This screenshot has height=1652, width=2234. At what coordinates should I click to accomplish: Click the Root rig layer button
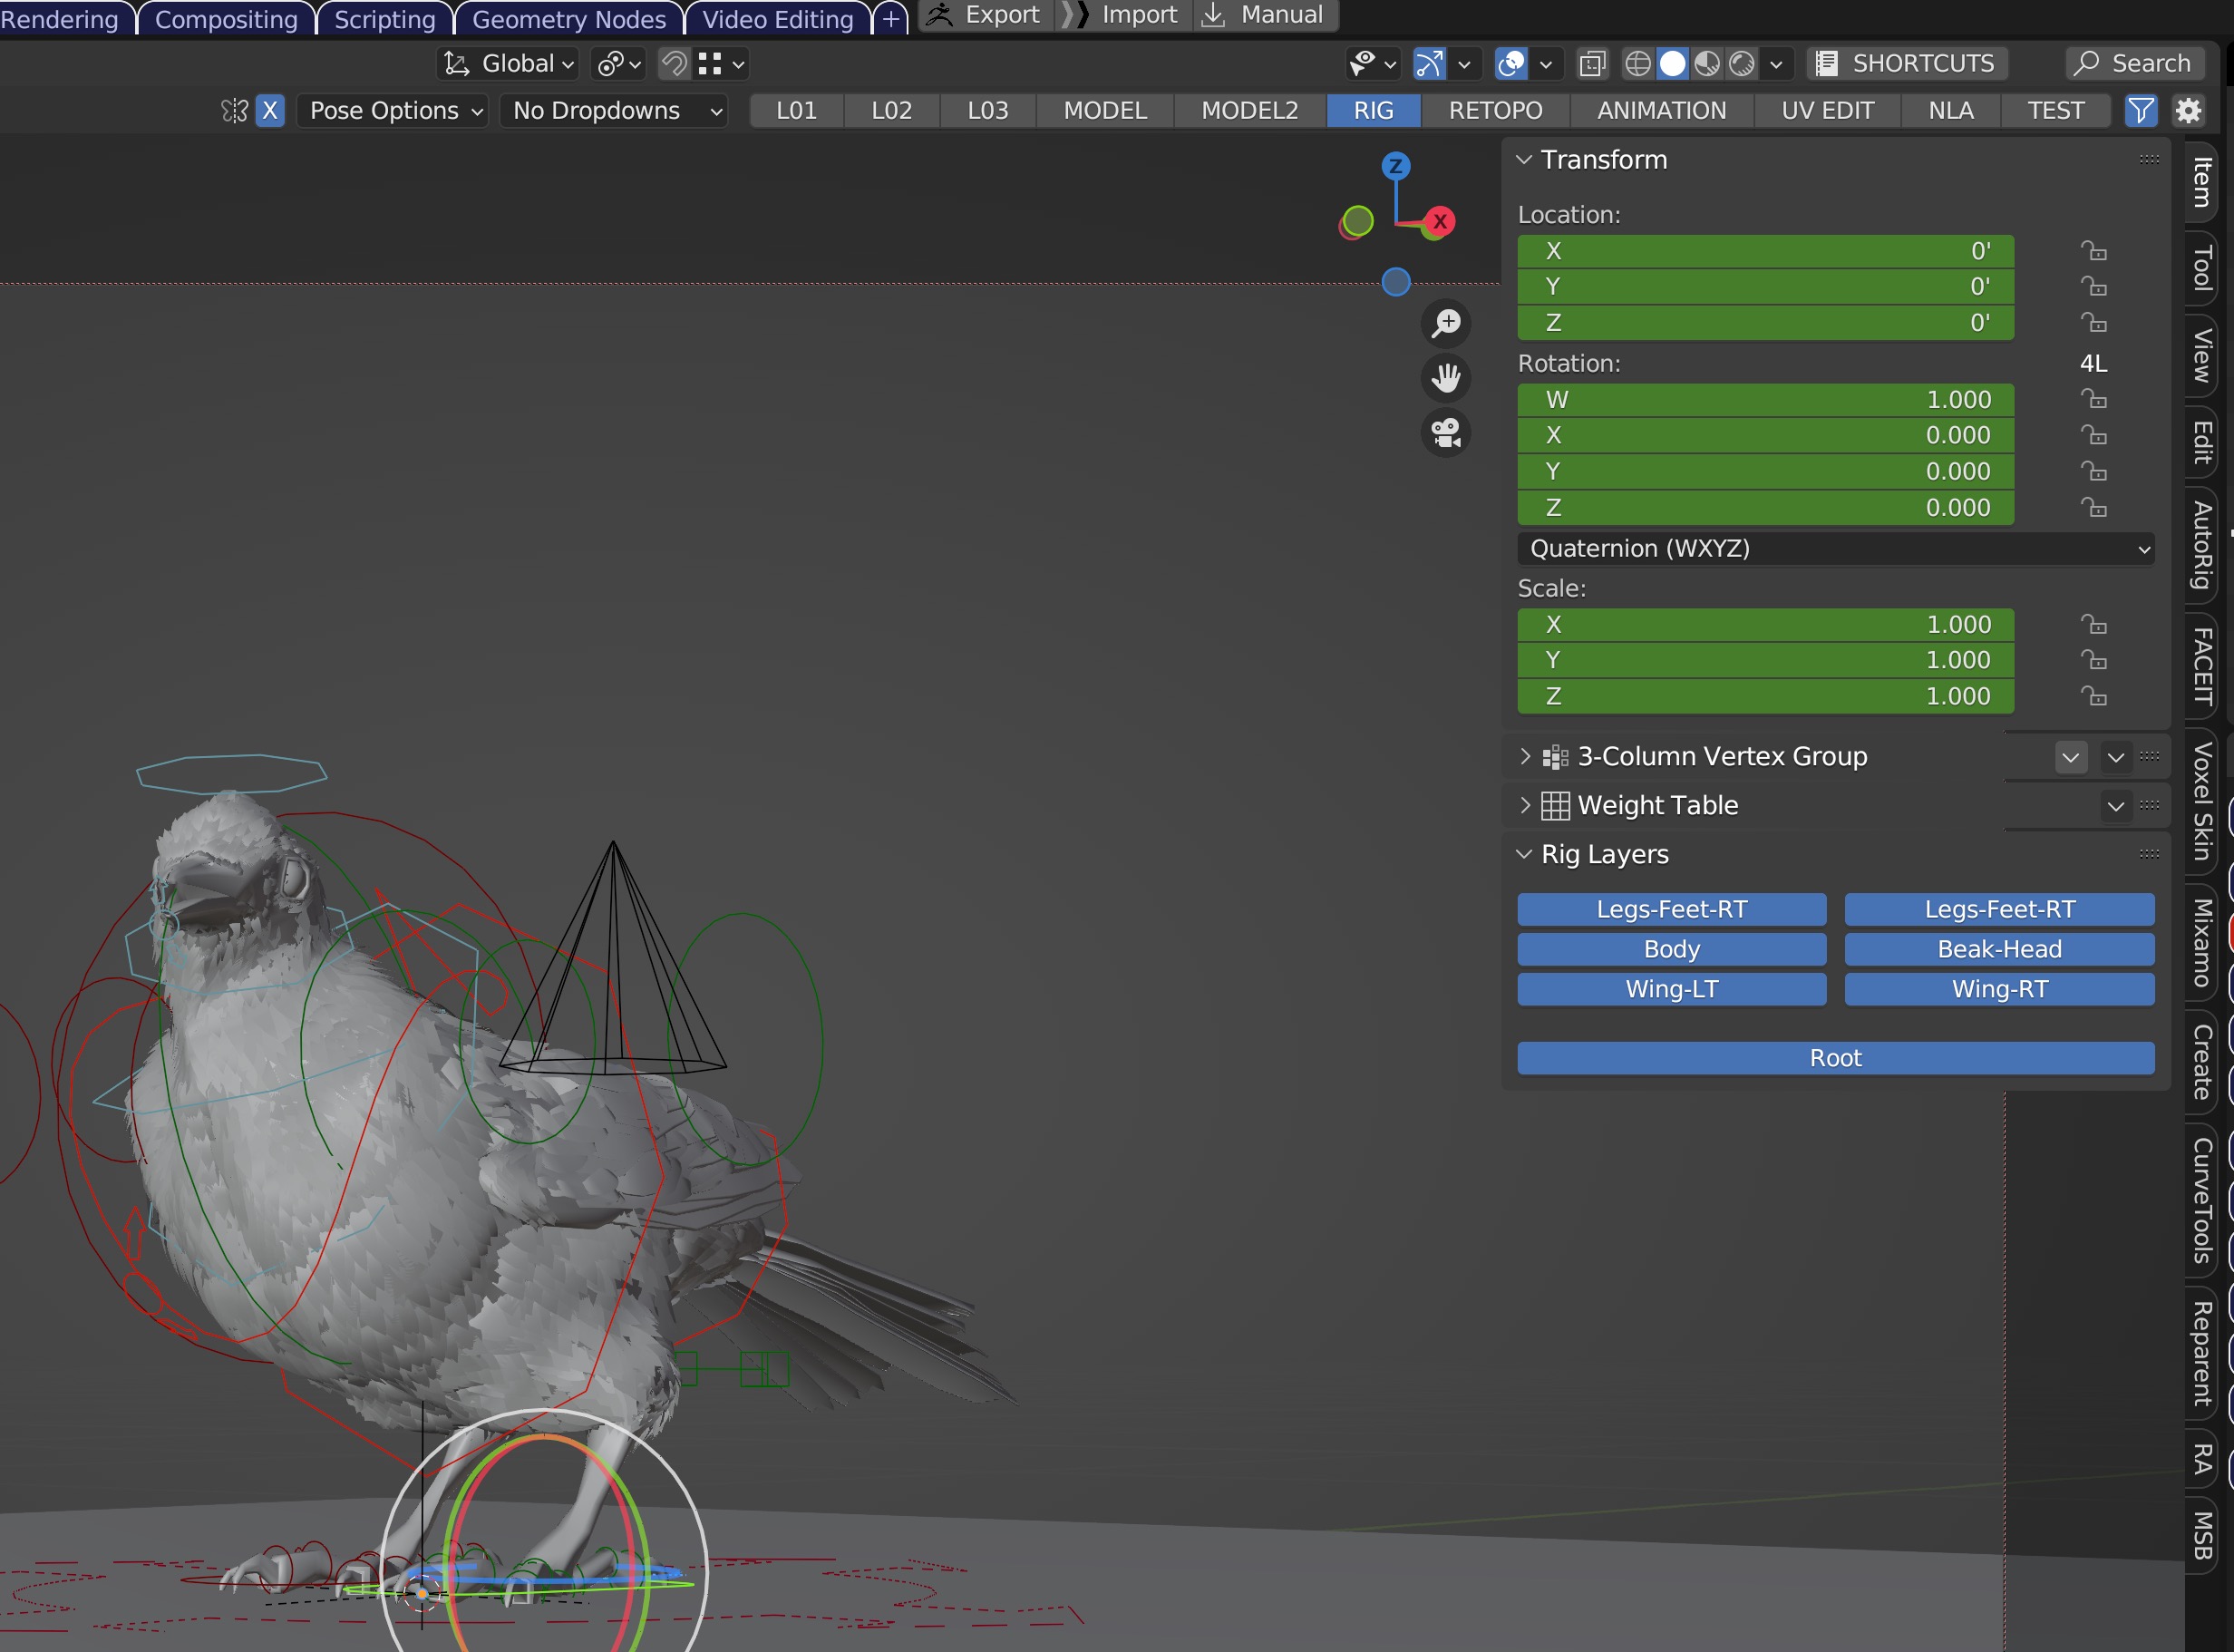[1835, 1057]
